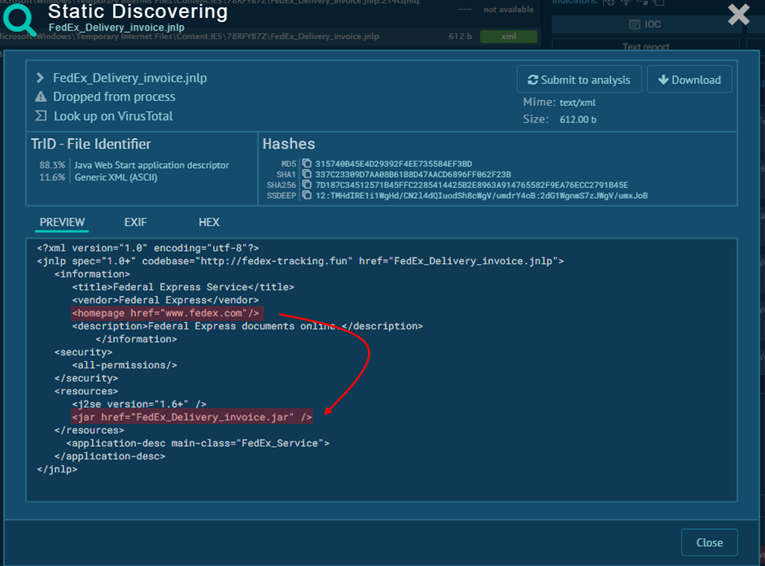The width and height of the screenshot is (765, 566).
Task: Close the Static Discovering dialog with the X
Action: pyautogui.click(x=739, y=14)
